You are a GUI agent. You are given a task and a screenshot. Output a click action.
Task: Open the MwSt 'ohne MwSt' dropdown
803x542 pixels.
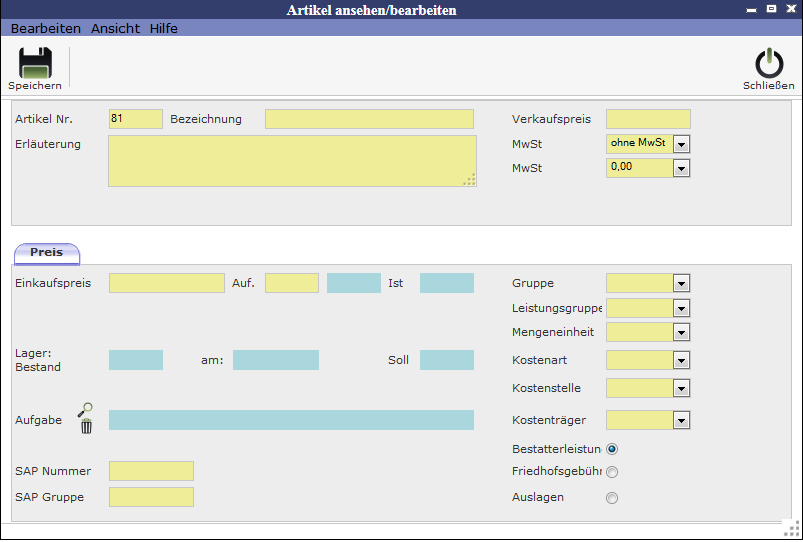[682, 144]
